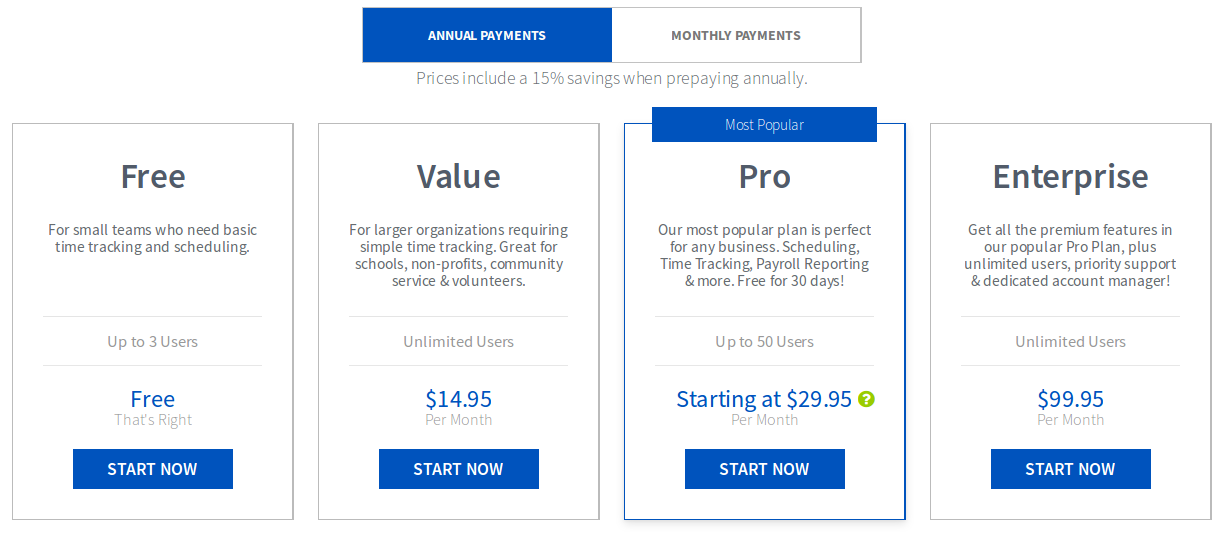
Task: Click the Up to 50 Users label
Action: coord(764,342)
